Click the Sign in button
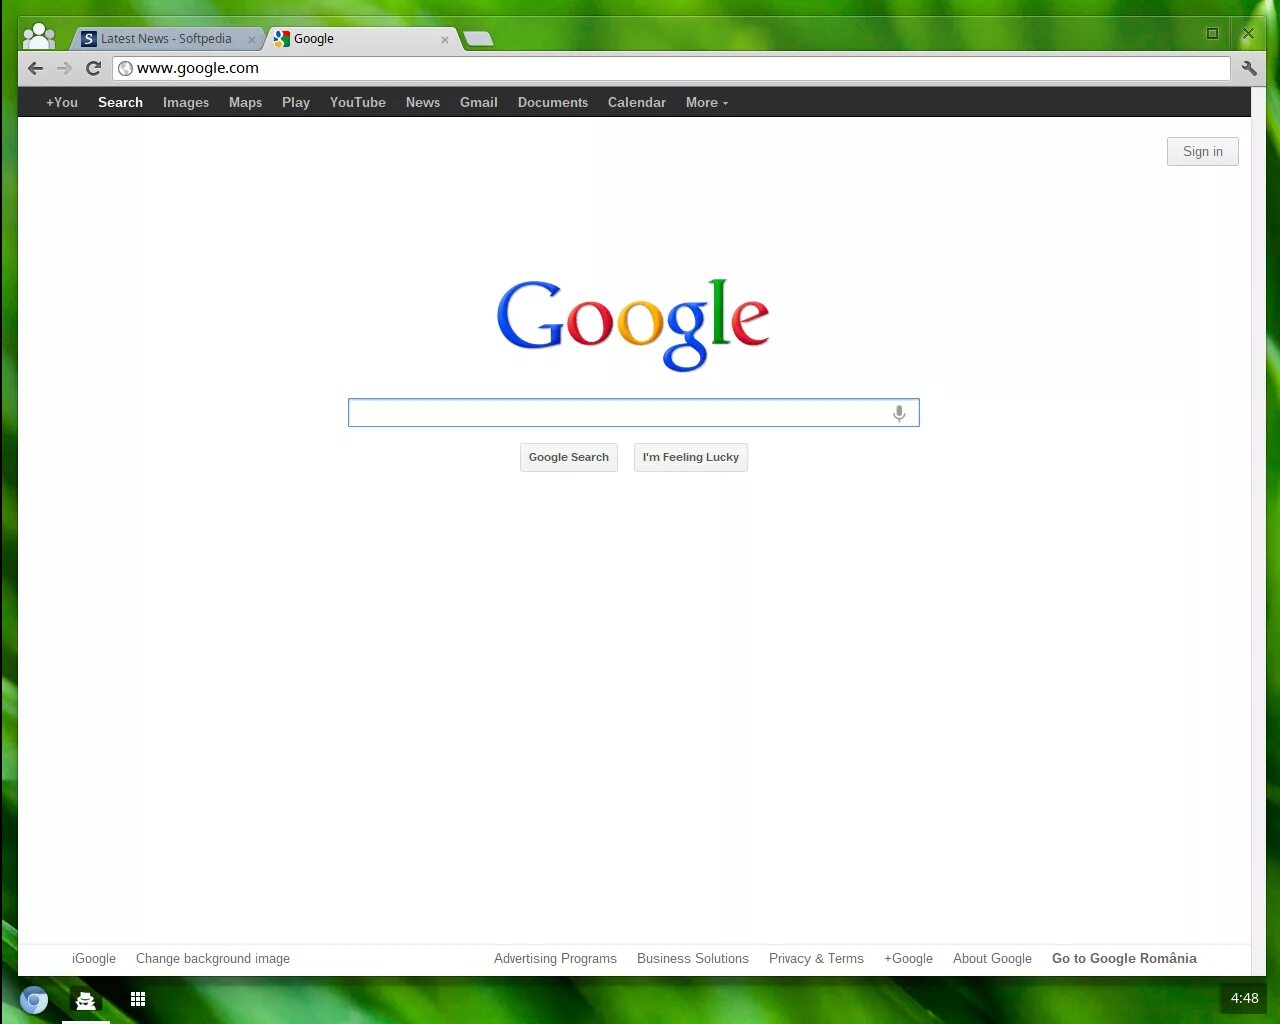The image size is (1280, 1024). pos(1203,151)
